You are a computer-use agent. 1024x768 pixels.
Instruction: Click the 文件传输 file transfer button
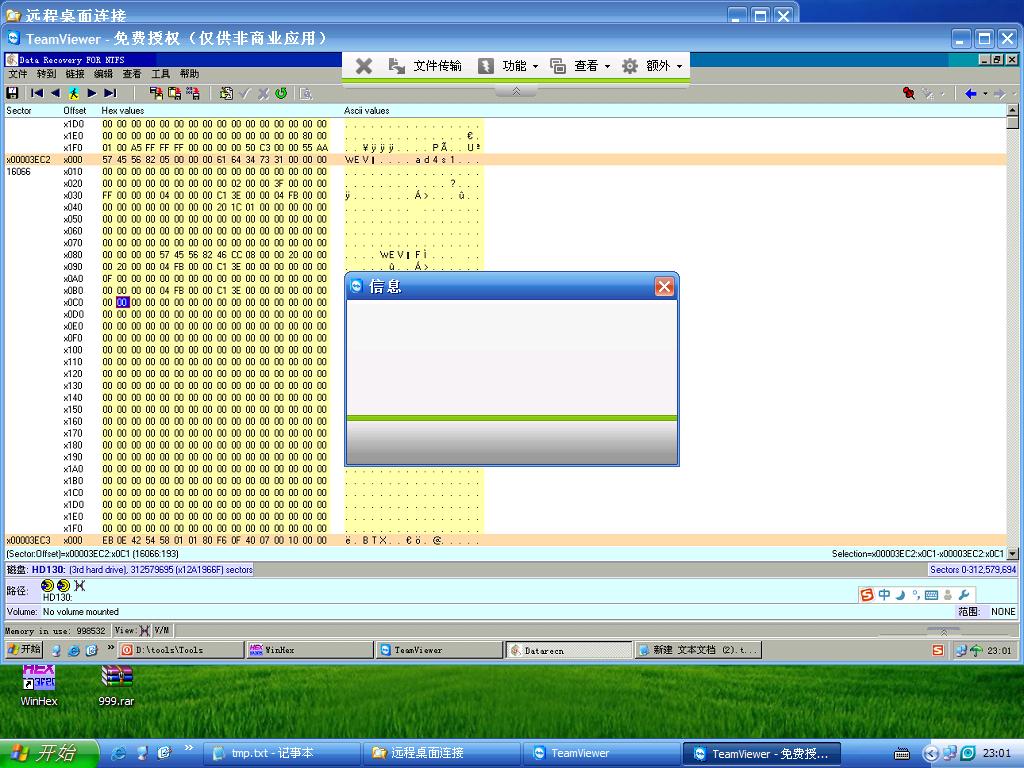[x=425, y=66]
